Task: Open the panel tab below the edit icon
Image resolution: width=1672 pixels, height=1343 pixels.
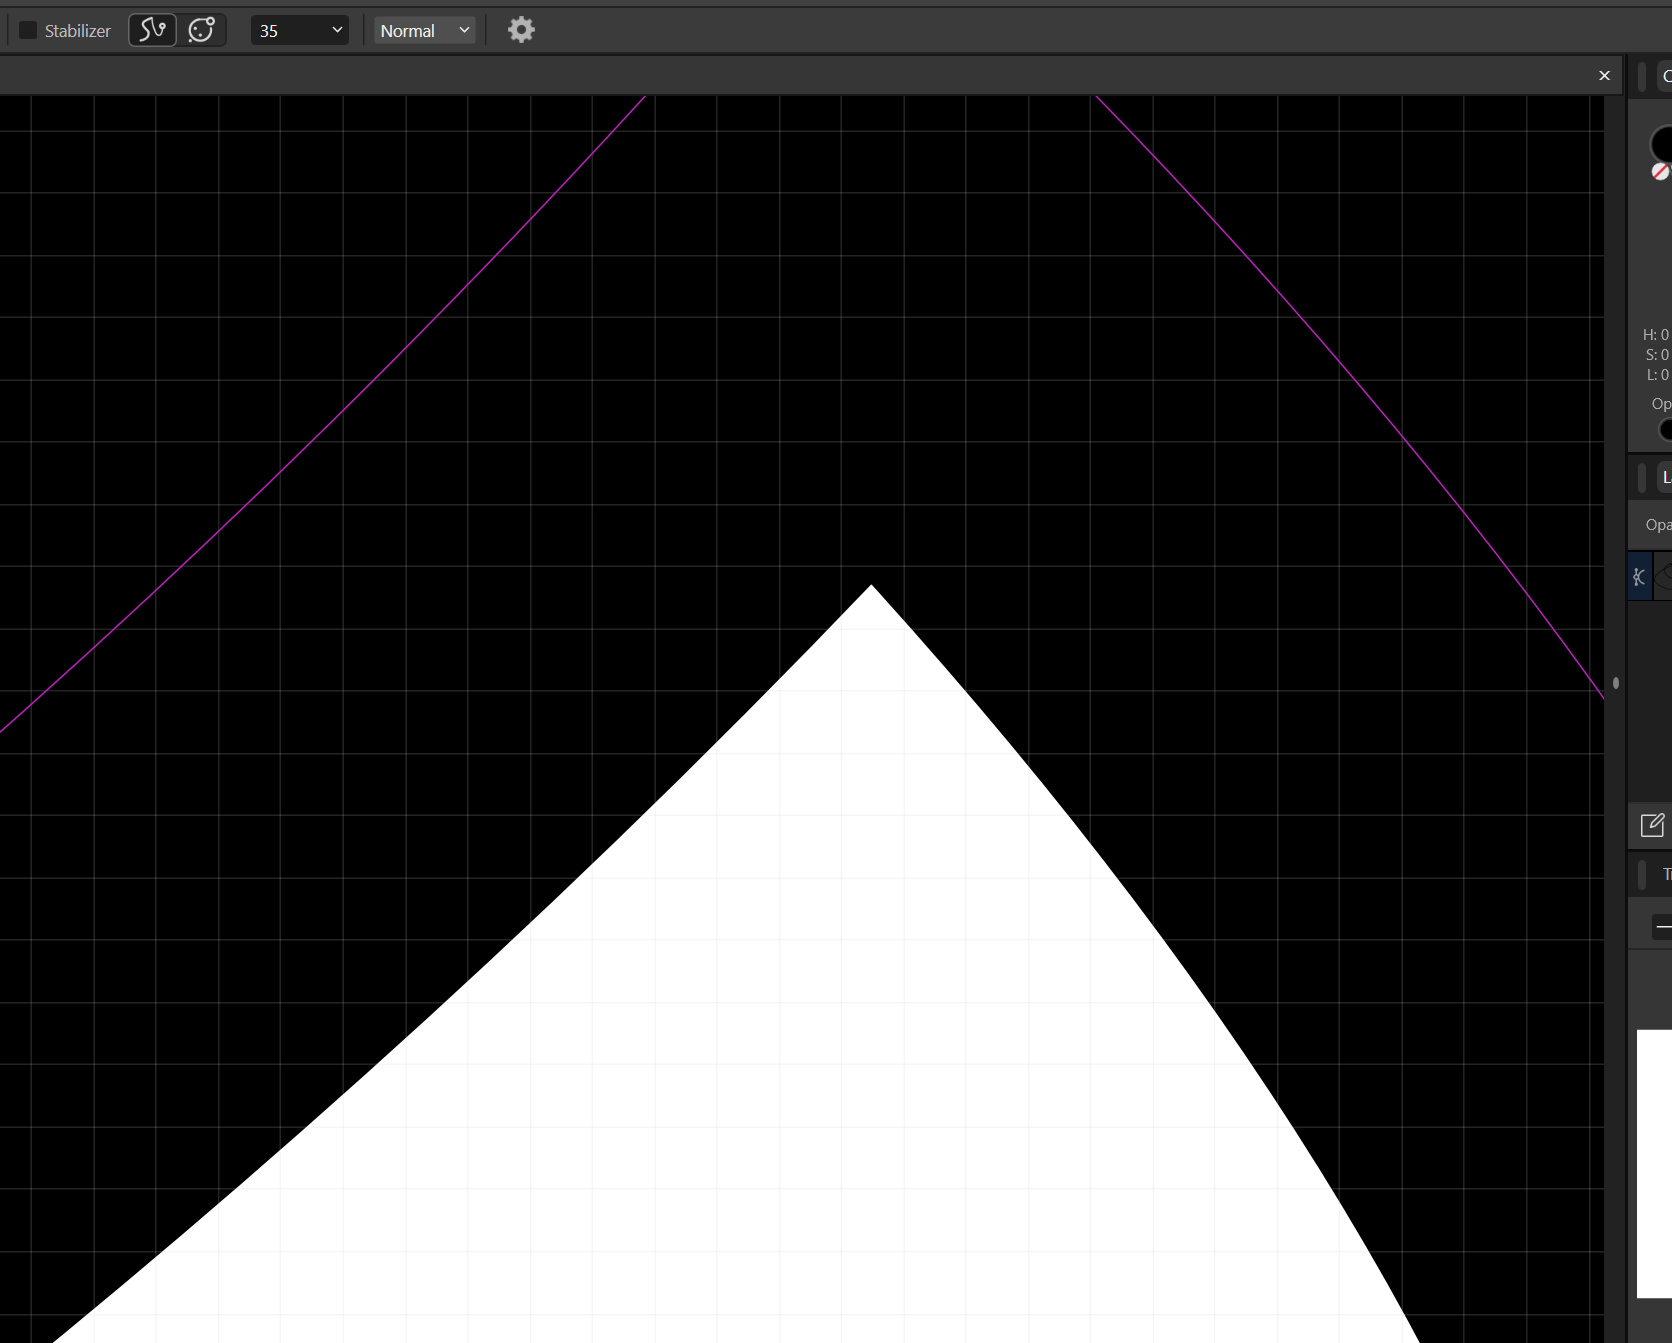Action: click(x=1665, y=875)
